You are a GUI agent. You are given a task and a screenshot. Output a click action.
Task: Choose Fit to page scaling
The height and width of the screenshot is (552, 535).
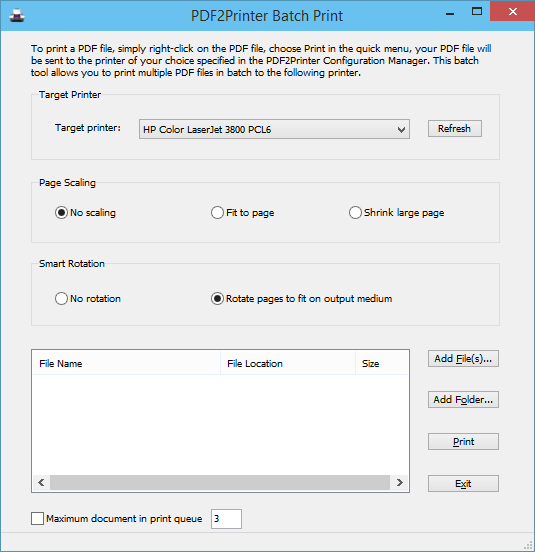tap(243, 213)
